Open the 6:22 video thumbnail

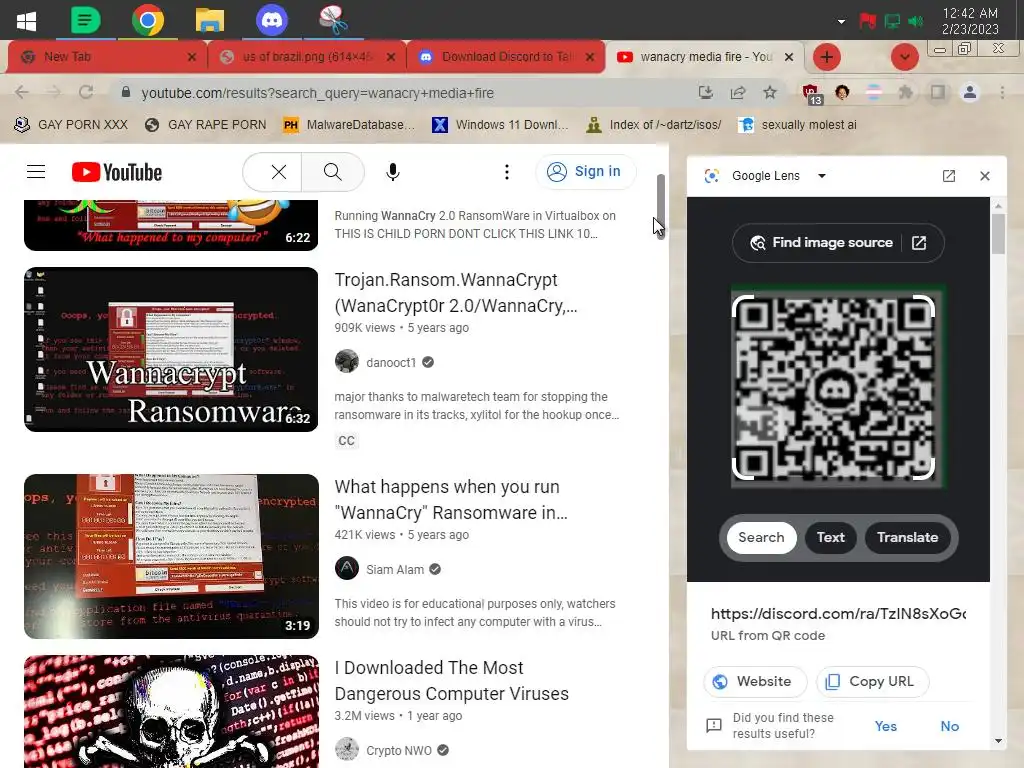(x=171, y=225)
